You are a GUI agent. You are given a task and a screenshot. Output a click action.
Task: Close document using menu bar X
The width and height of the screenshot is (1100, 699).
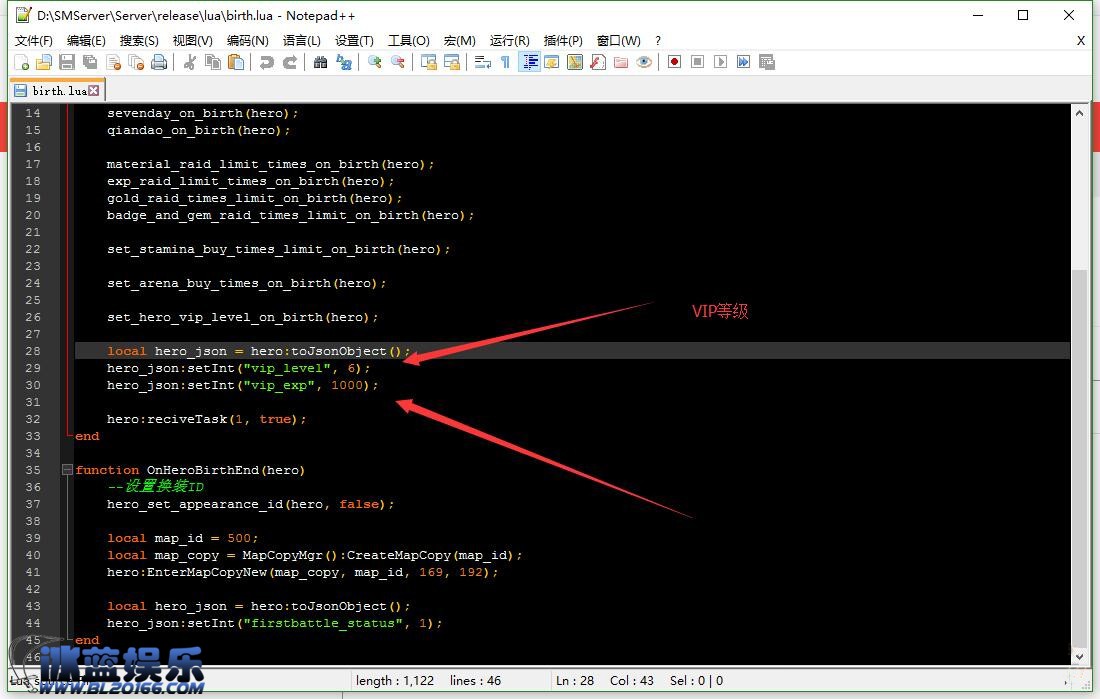[x=1081, y=41]
